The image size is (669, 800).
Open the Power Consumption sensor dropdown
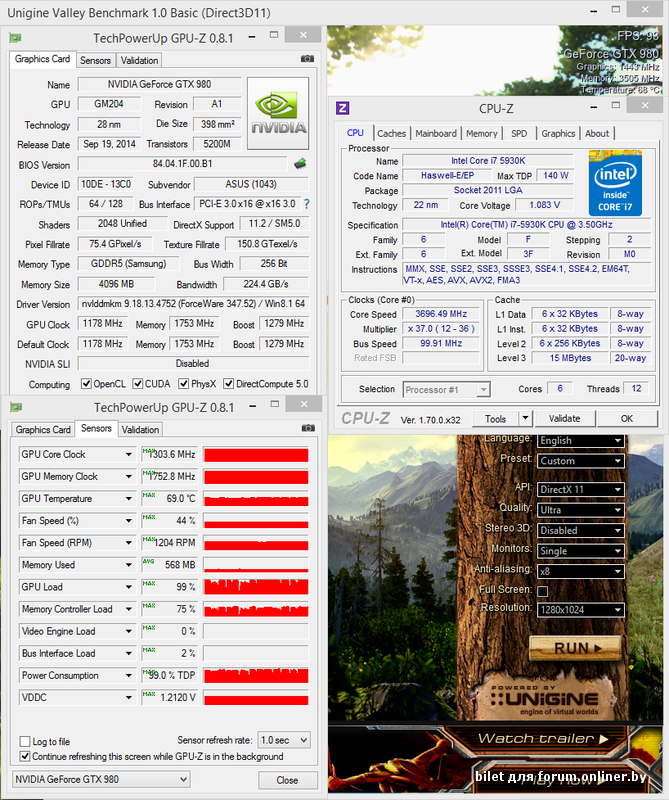click(129, 676)
